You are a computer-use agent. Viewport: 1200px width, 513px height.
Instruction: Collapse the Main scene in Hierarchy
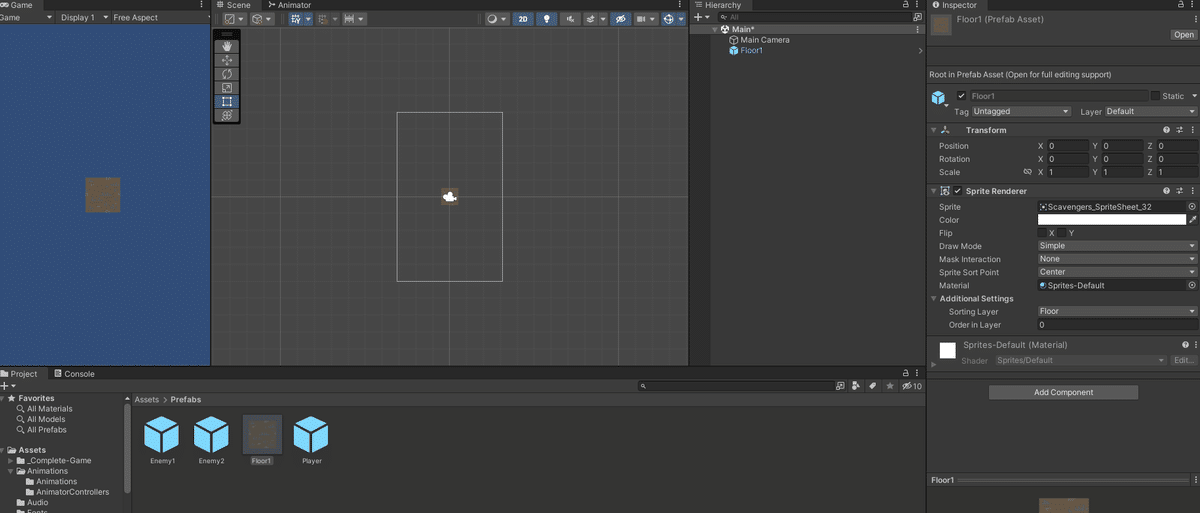pos(715,29)
